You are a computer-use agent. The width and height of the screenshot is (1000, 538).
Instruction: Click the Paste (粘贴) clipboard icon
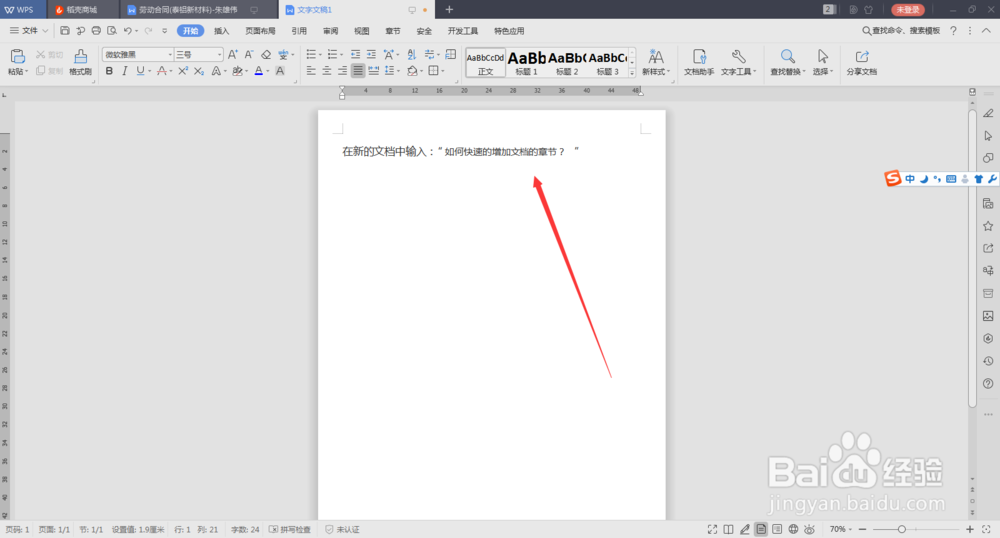coord(17,57)
